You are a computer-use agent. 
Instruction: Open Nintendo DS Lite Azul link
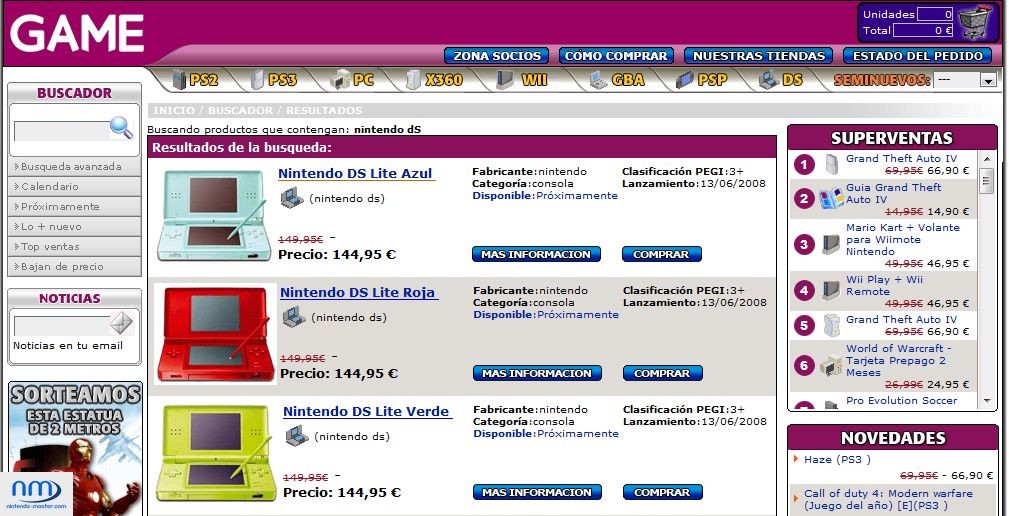[356, 174]
